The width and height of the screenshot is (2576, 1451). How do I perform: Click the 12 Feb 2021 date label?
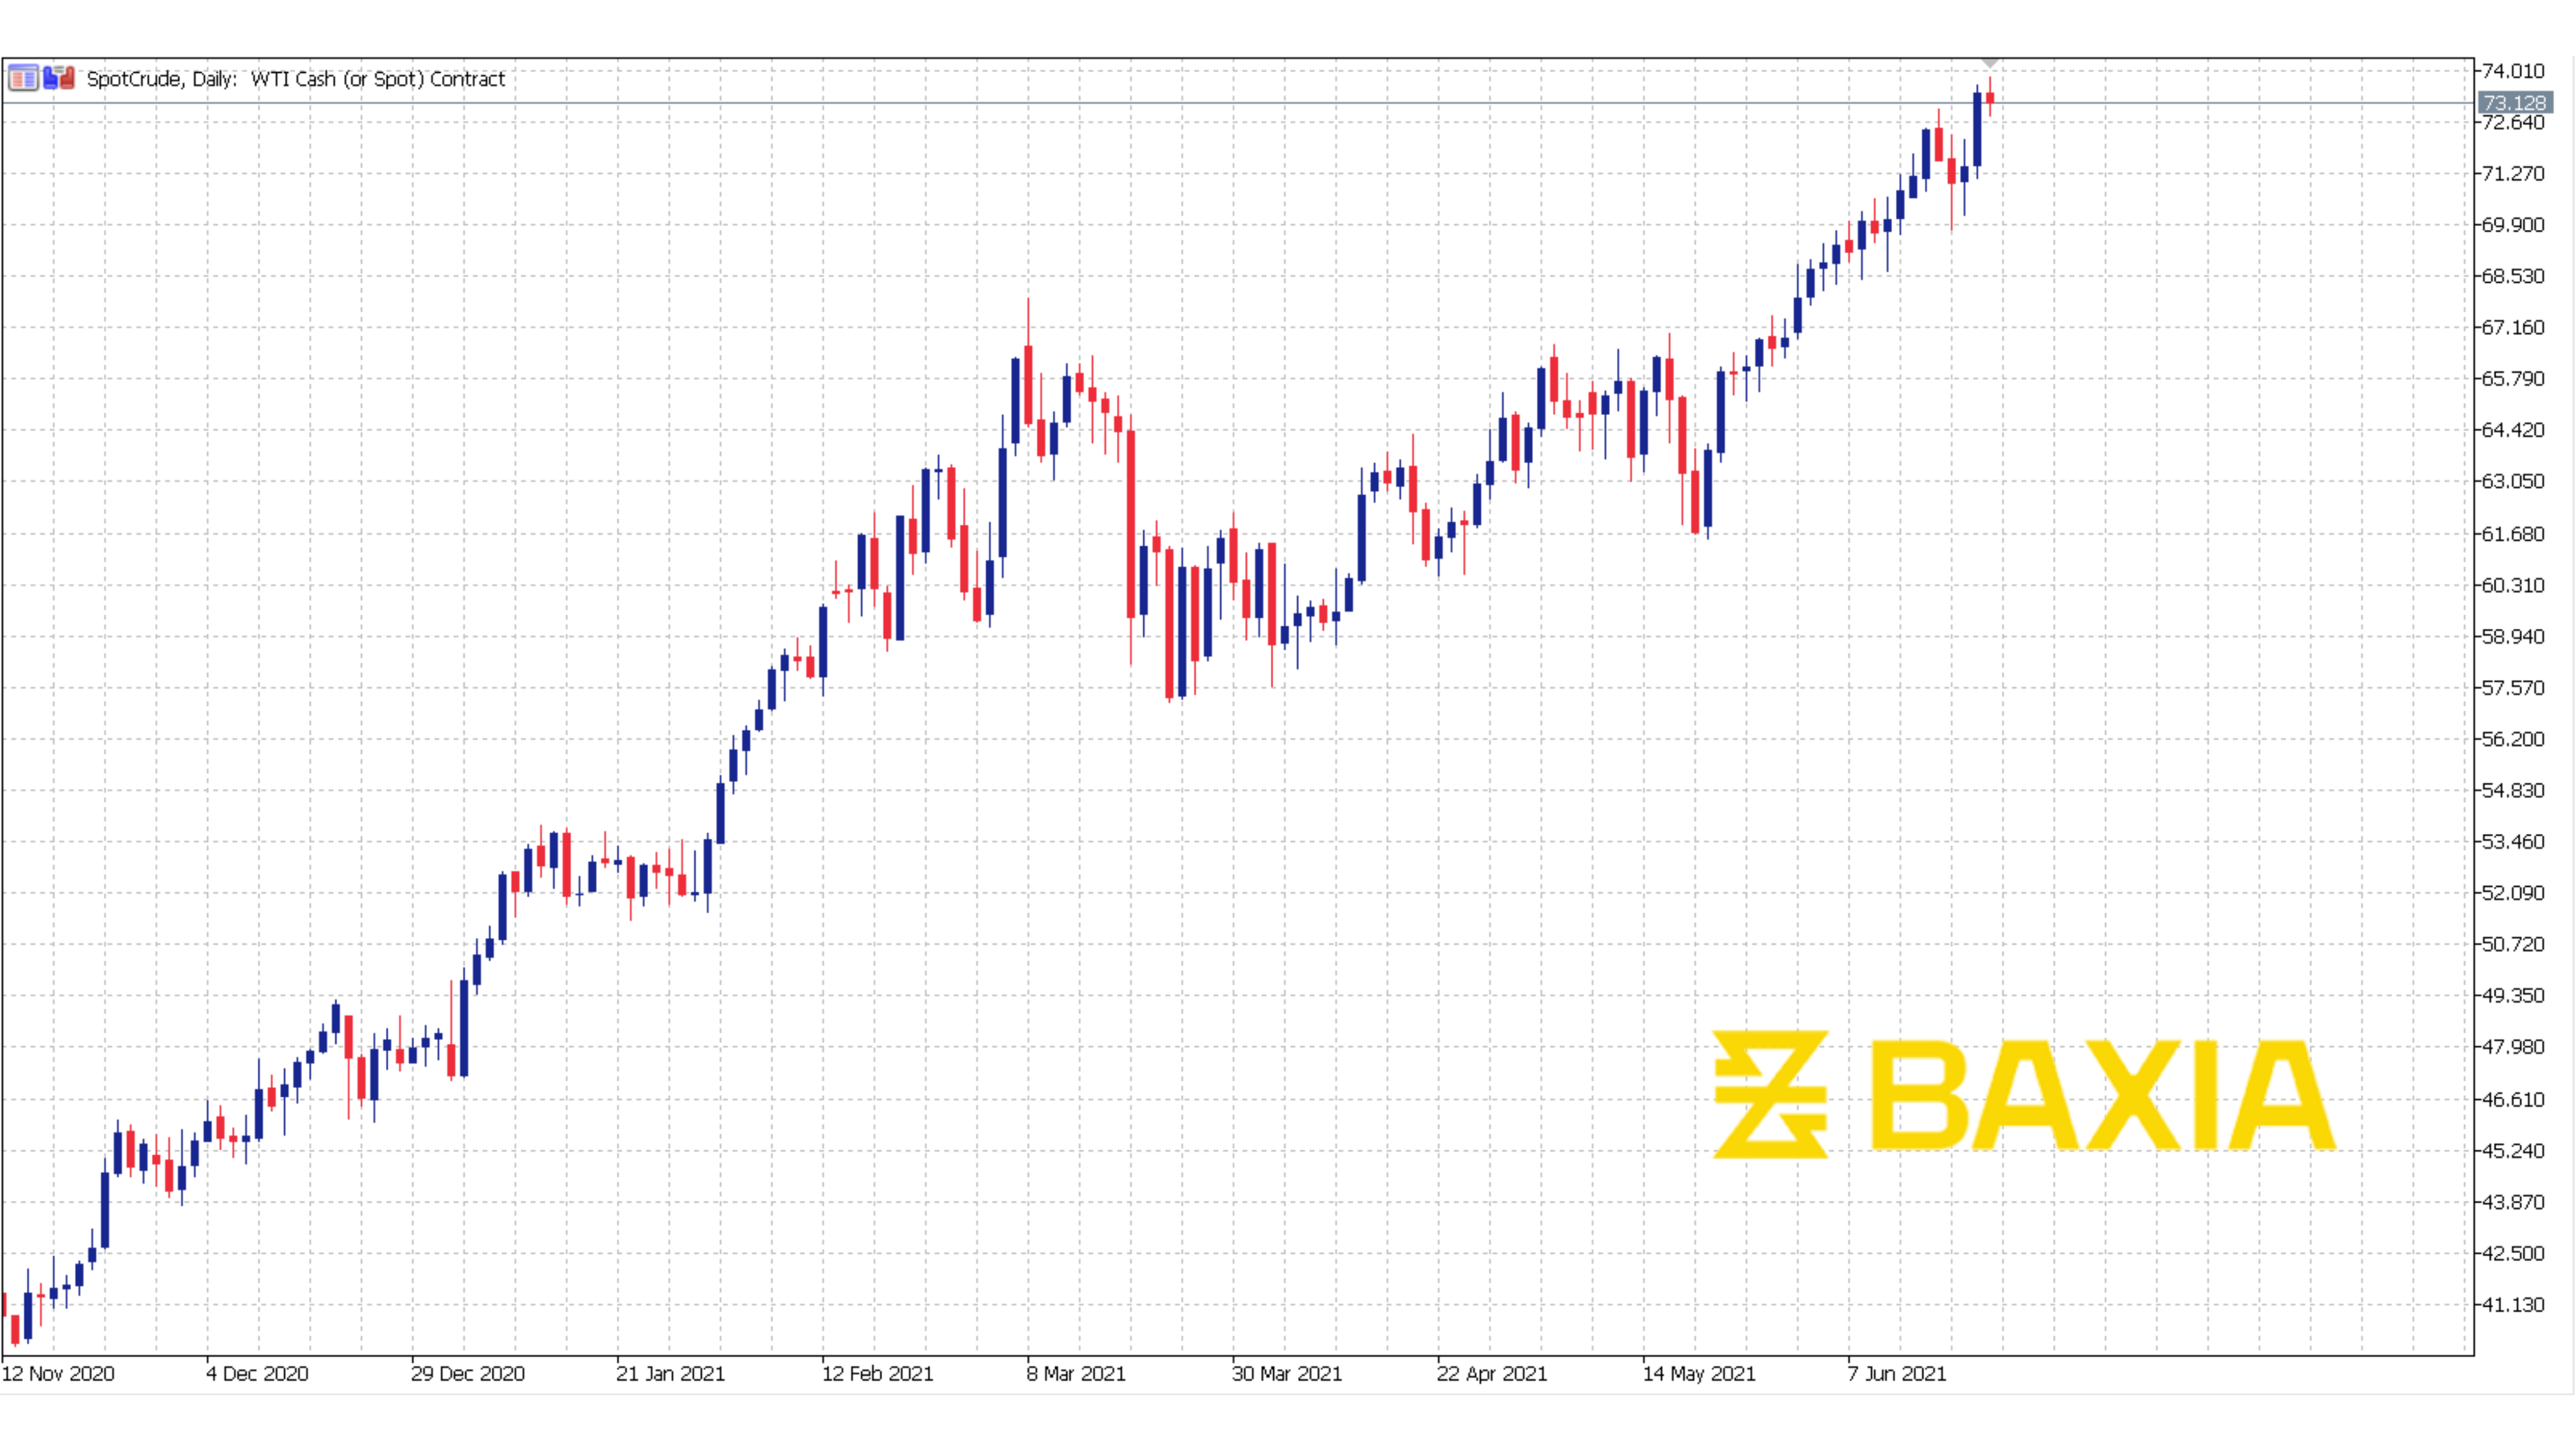coord(877,1374)
